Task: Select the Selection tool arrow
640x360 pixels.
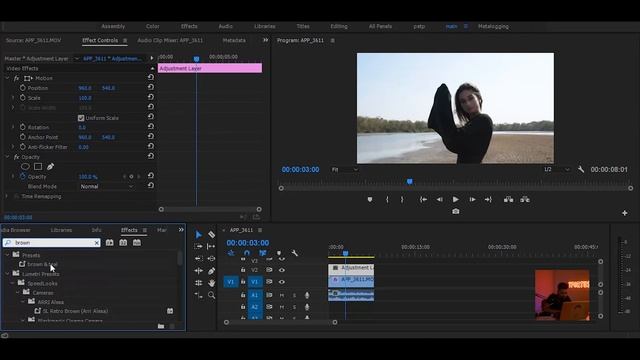Action: [x=198, y=235]
